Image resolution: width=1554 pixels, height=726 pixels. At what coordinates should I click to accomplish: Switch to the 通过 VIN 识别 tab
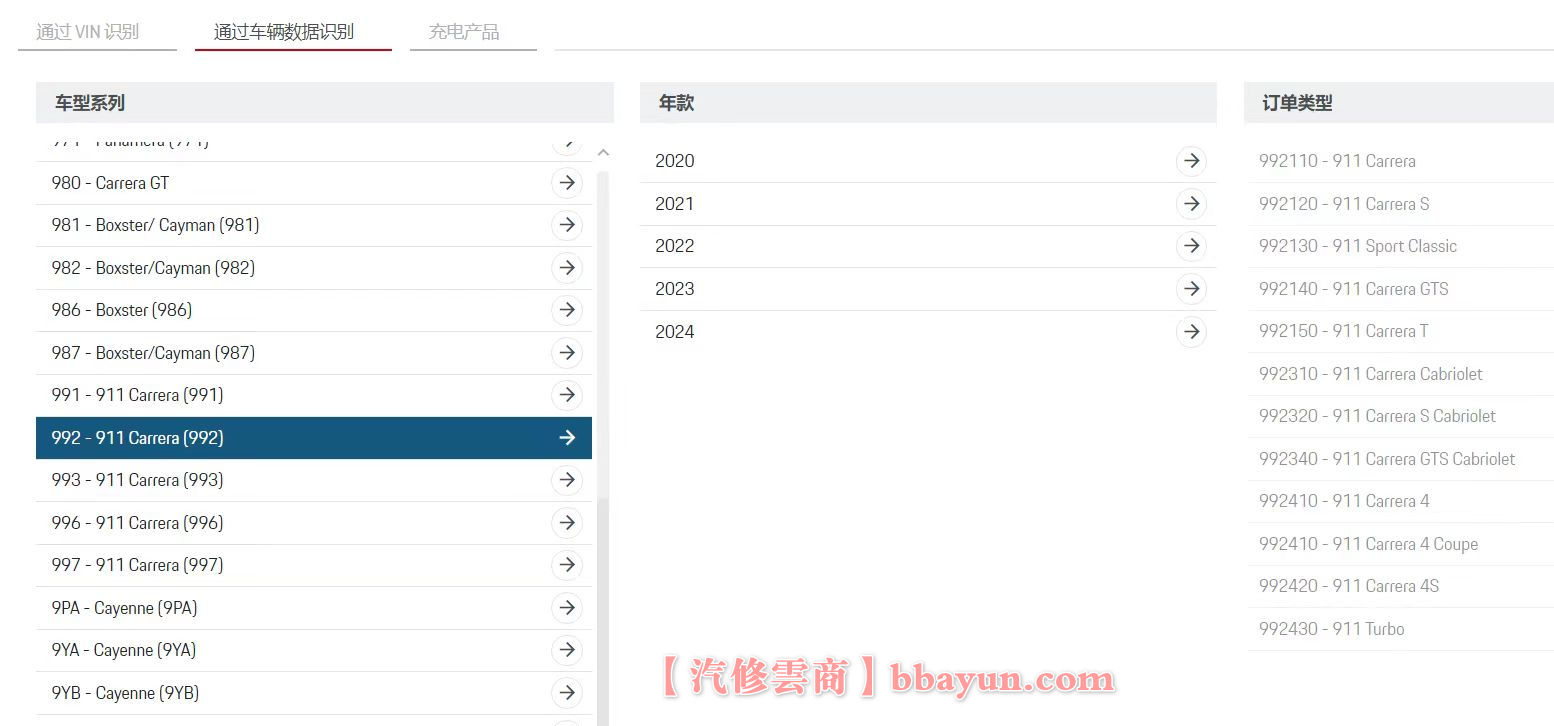click(x=90, y=31)
